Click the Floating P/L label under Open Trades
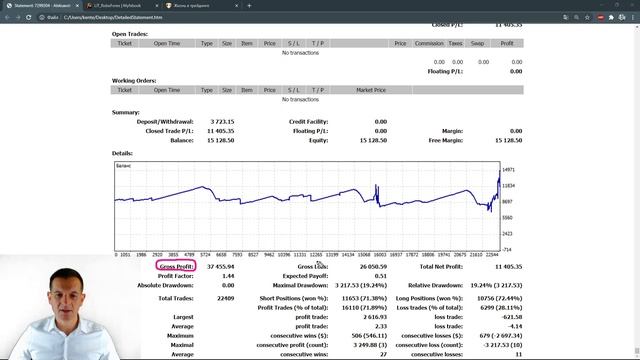The image size is (640, 360). pos(445,71)
